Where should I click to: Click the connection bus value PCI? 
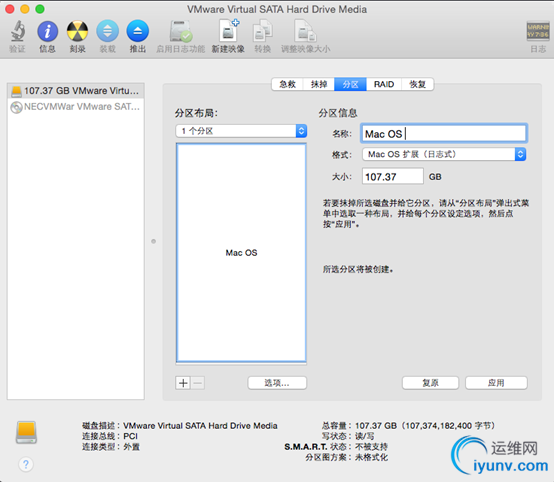[x=130, y=436]
